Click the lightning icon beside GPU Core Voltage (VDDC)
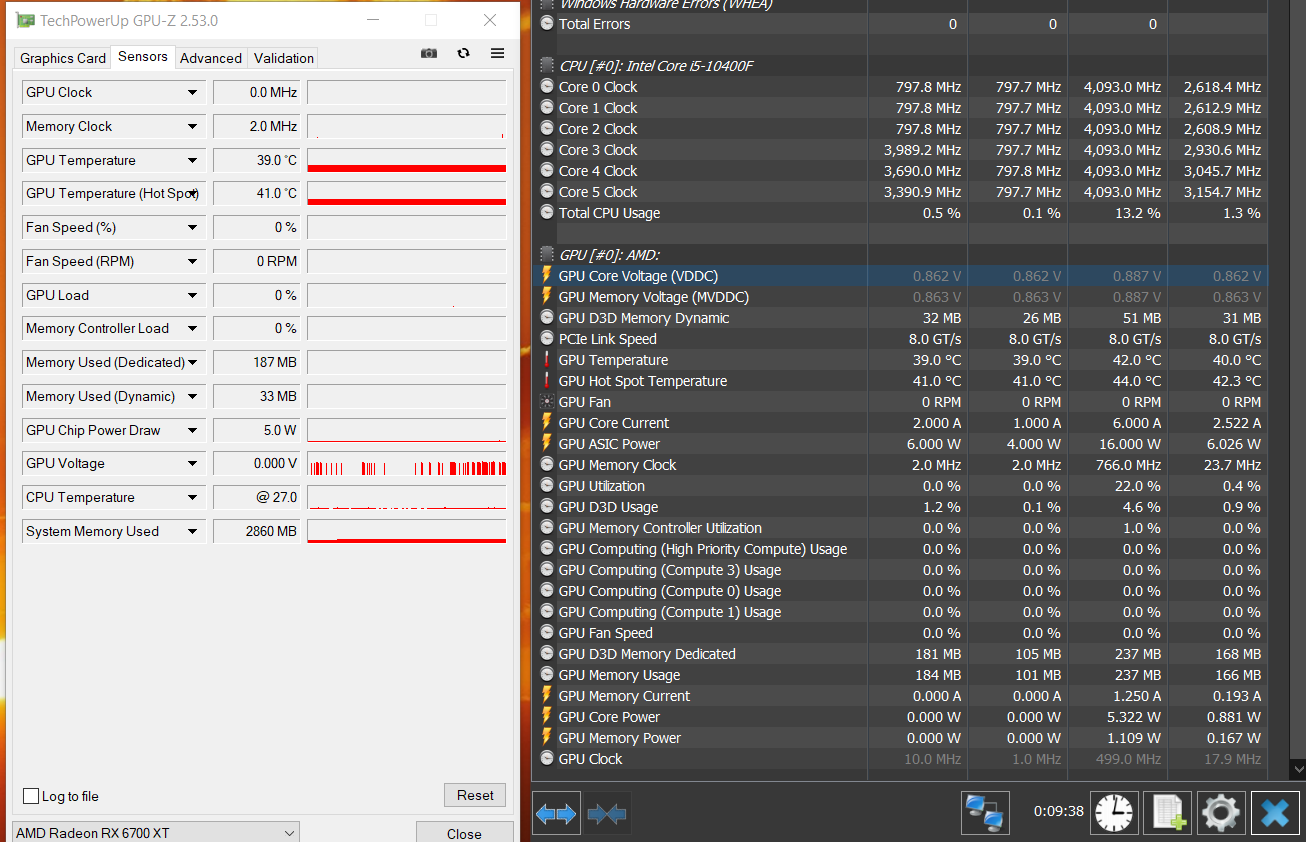 547,276
